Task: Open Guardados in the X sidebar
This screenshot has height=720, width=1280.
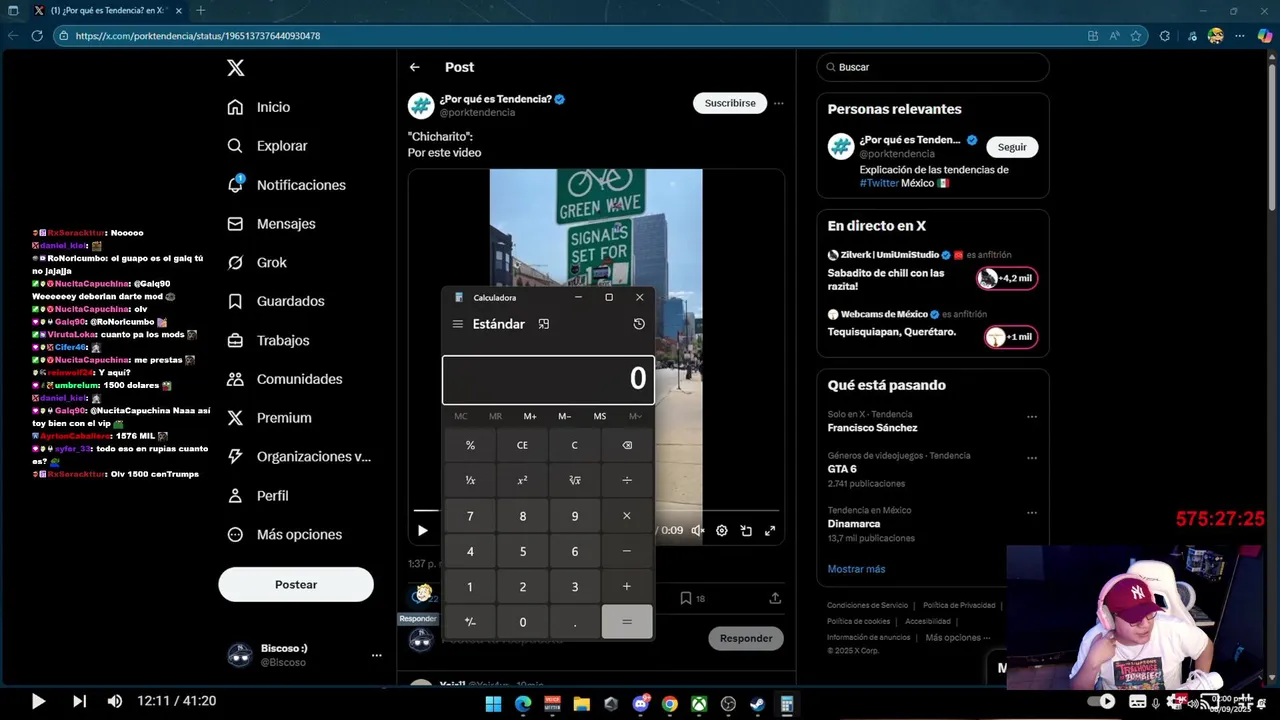Action: pyautogui.click(x=276, y=301)
